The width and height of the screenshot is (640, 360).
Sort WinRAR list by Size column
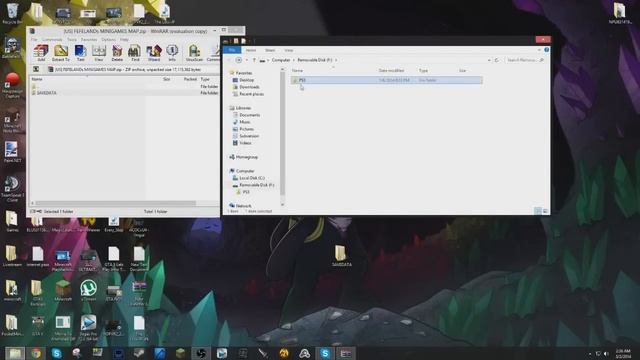167,79
